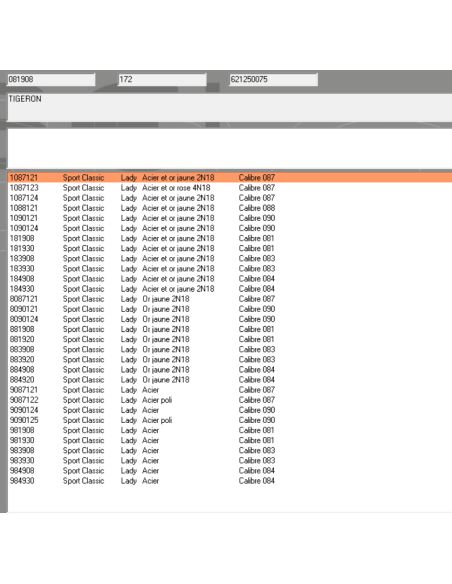The width and height of the screenshot is (452, 584).
Task: Click the input field containing 172
Action: coord(162,79)
